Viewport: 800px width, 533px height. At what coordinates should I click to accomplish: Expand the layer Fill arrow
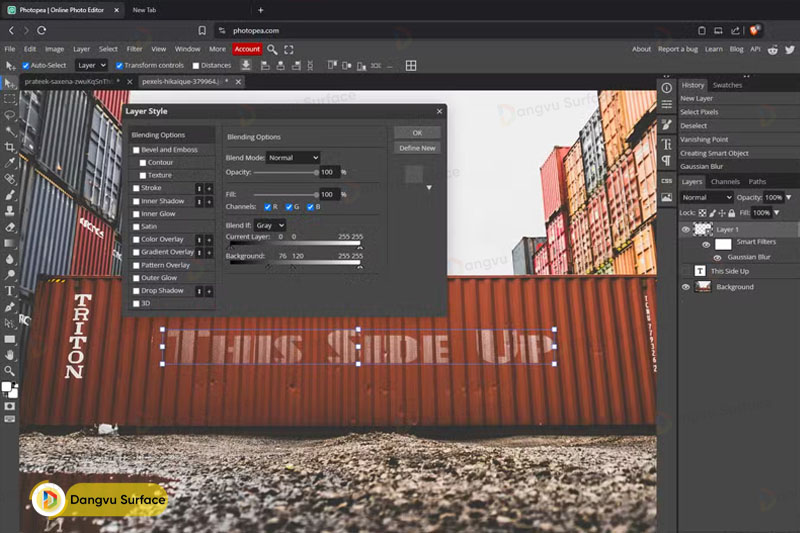(777, 213)
